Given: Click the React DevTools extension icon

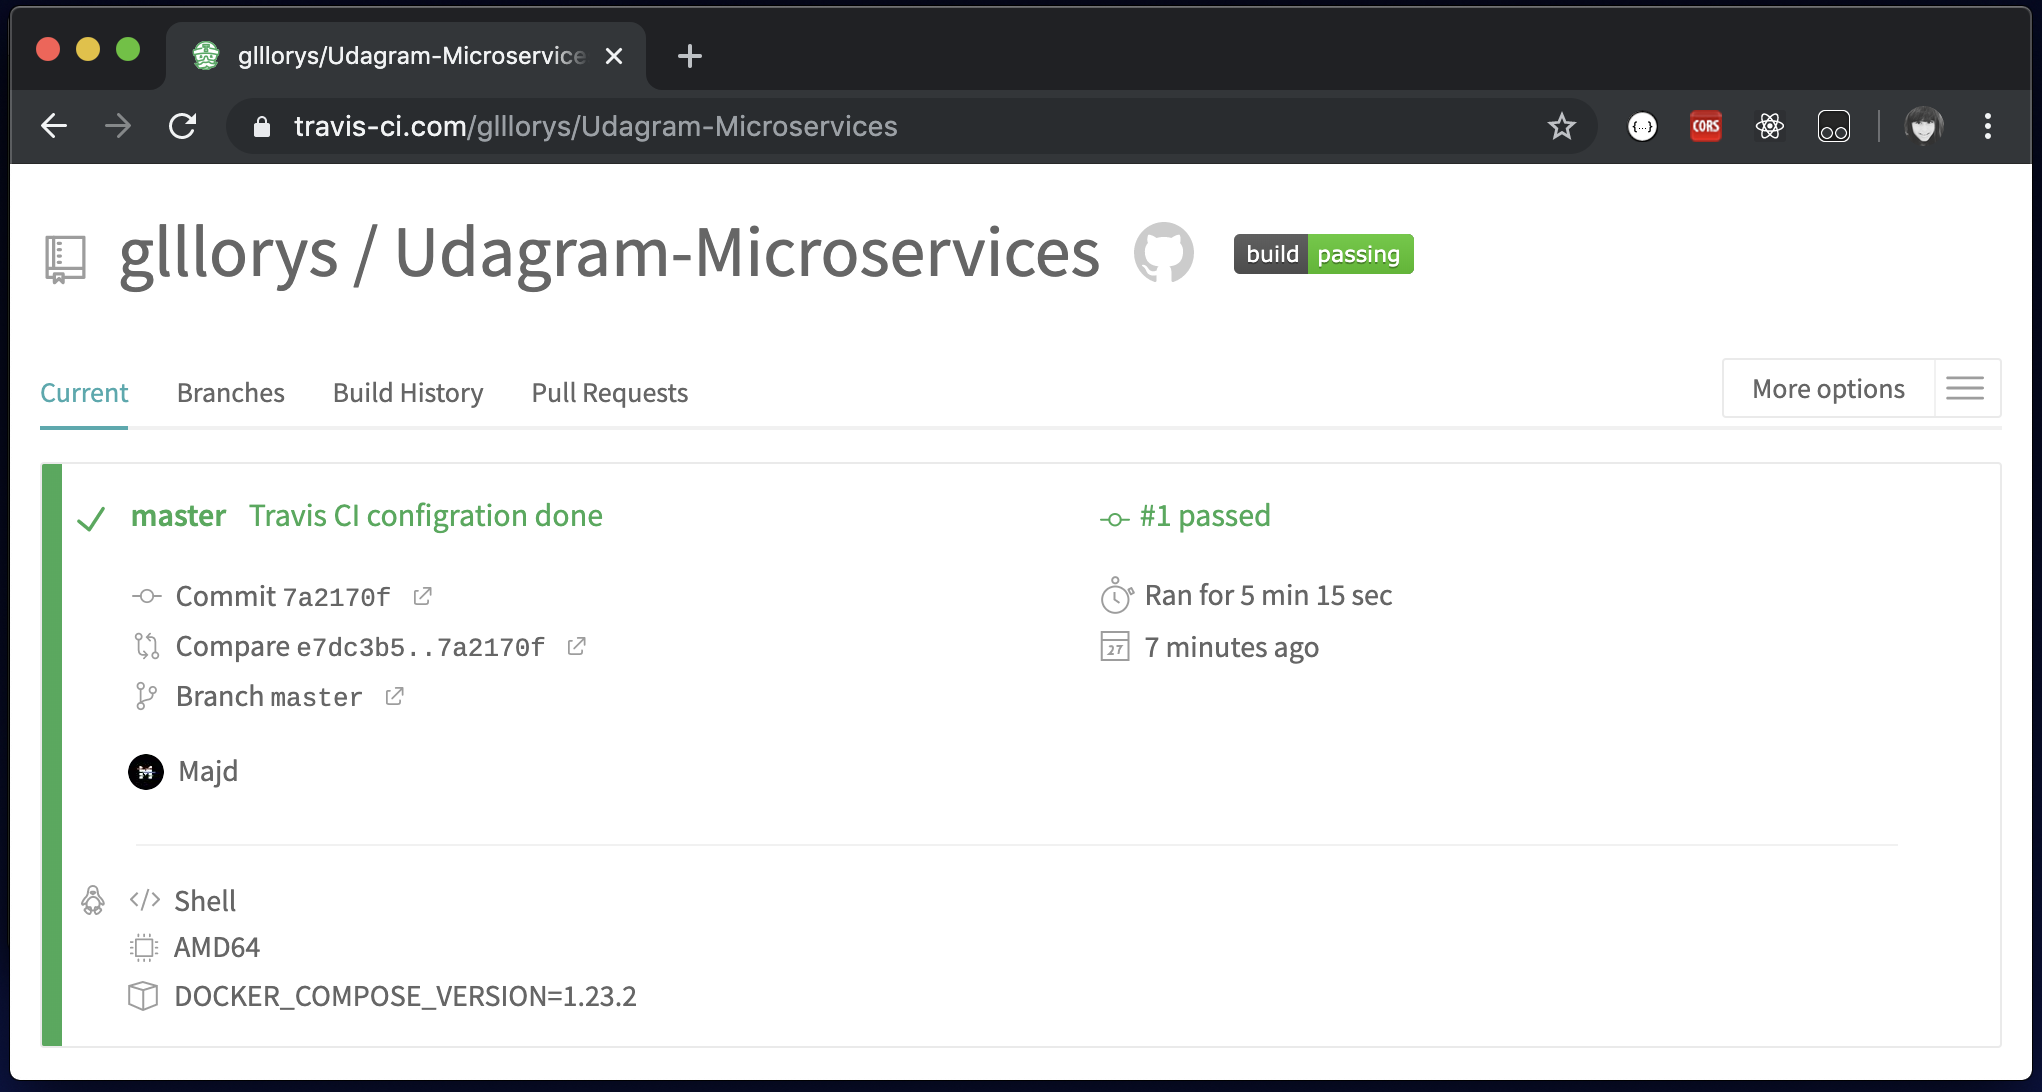Looking at the screenshot, I should (1769, 127).
